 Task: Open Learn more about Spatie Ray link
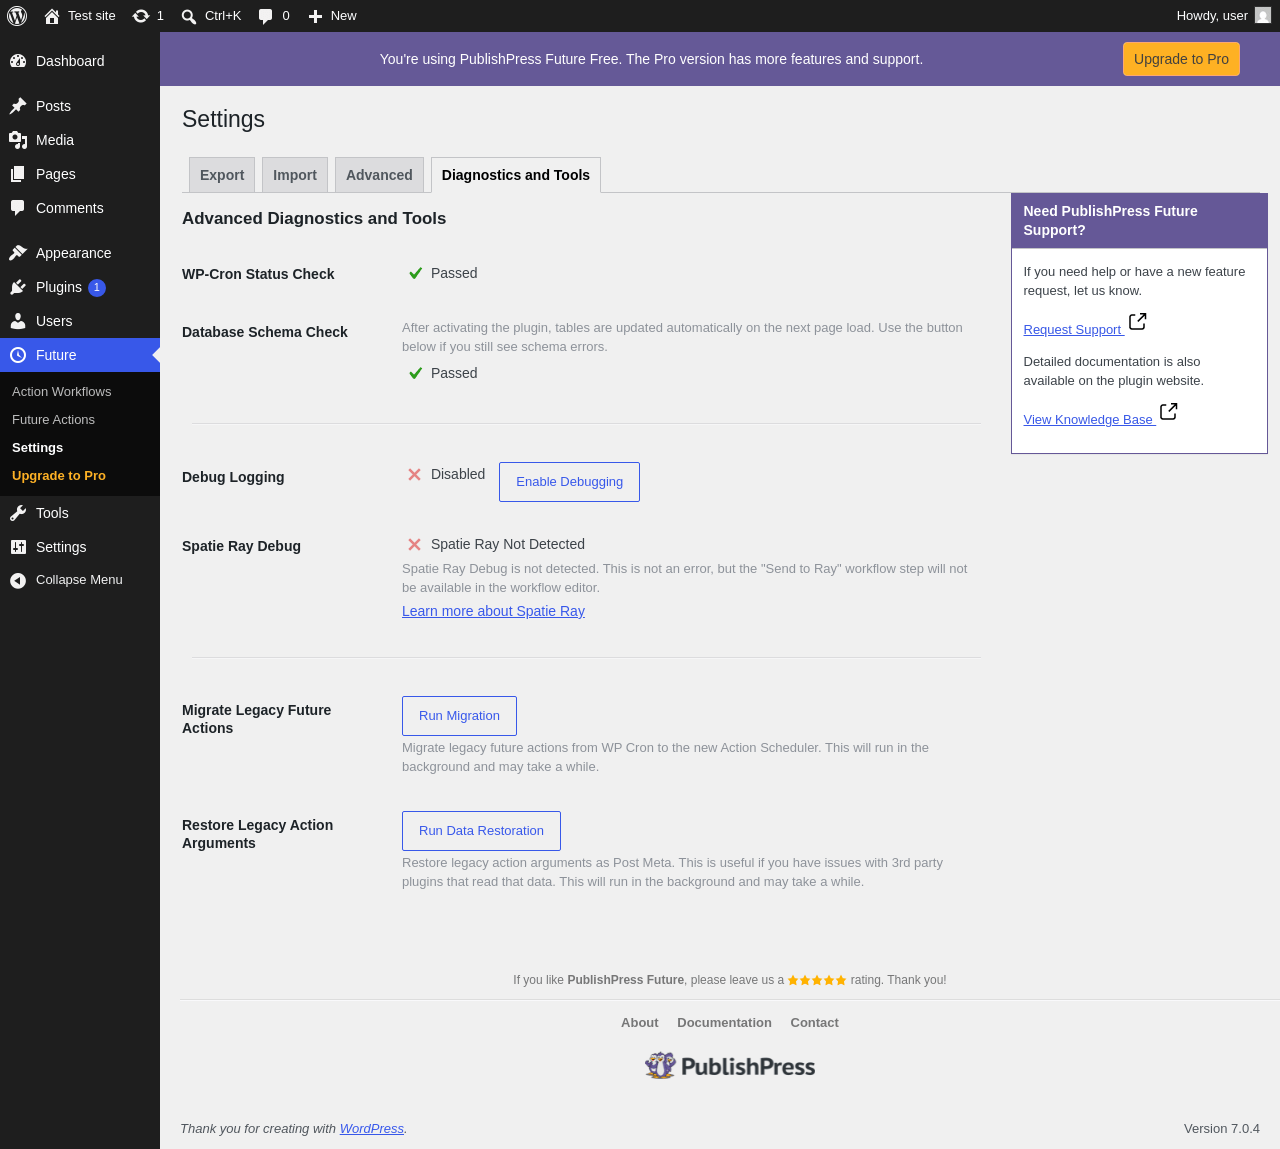click(x=494, y=611)
